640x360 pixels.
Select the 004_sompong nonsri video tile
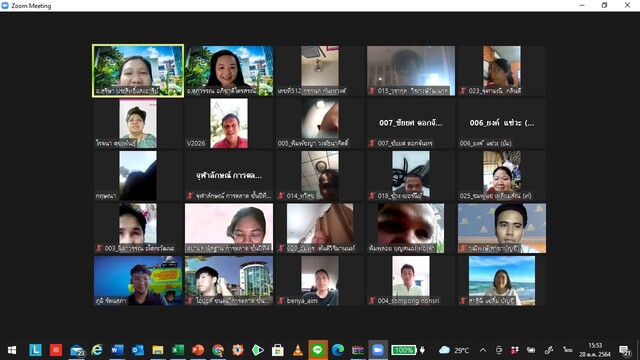[x=411, y=281]
